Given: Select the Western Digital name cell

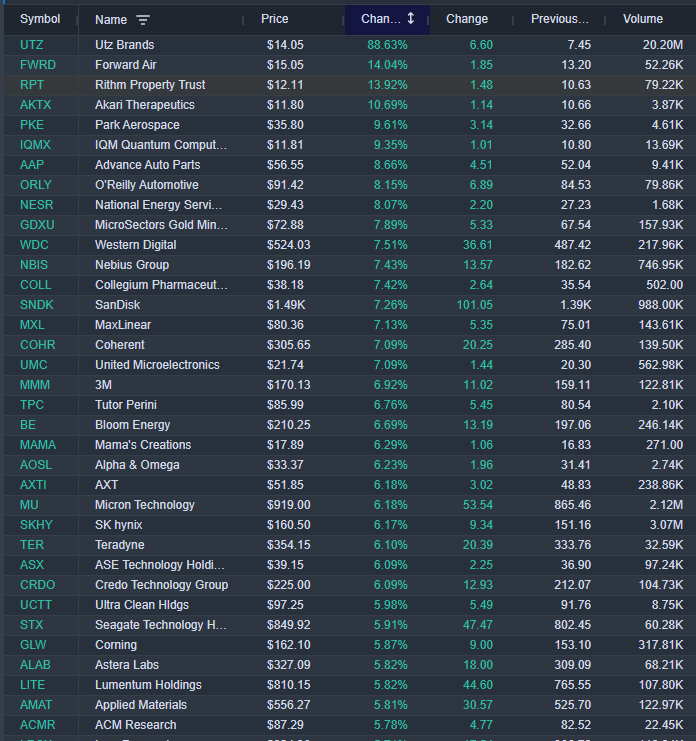Looking at the screenshot, I should tap(136, 245).
